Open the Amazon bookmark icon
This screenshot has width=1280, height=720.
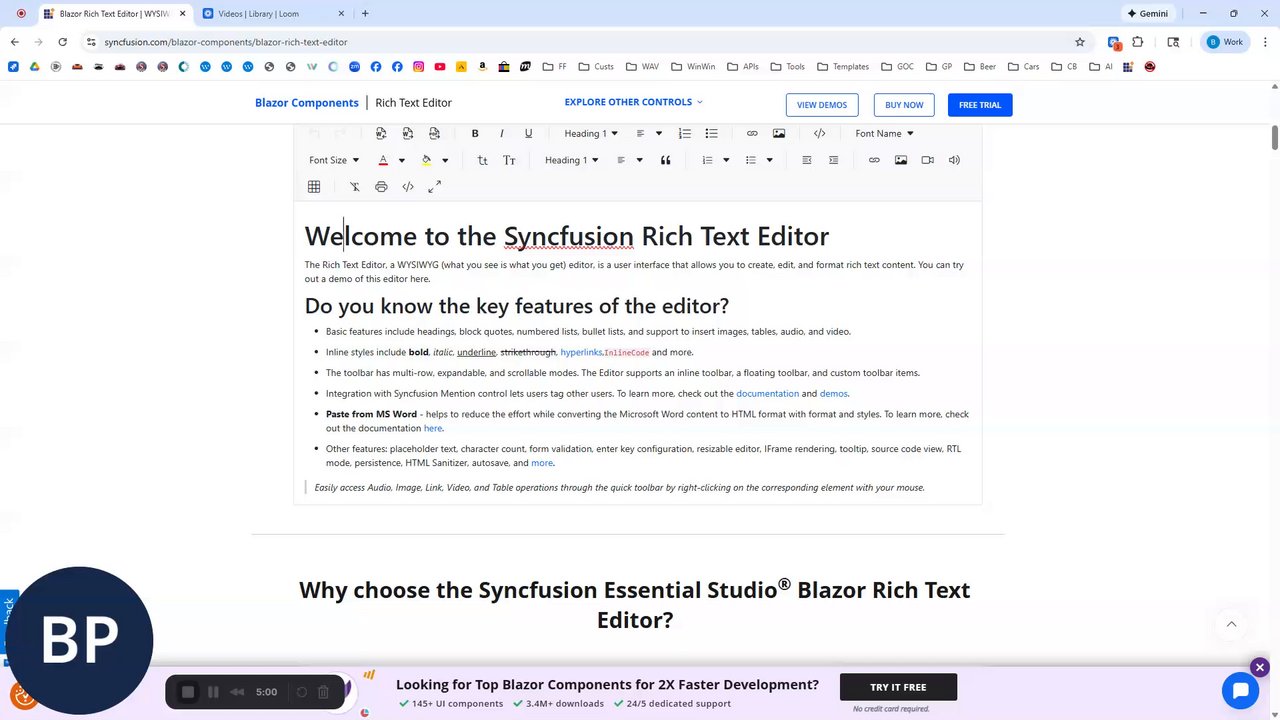pos(482,67)
